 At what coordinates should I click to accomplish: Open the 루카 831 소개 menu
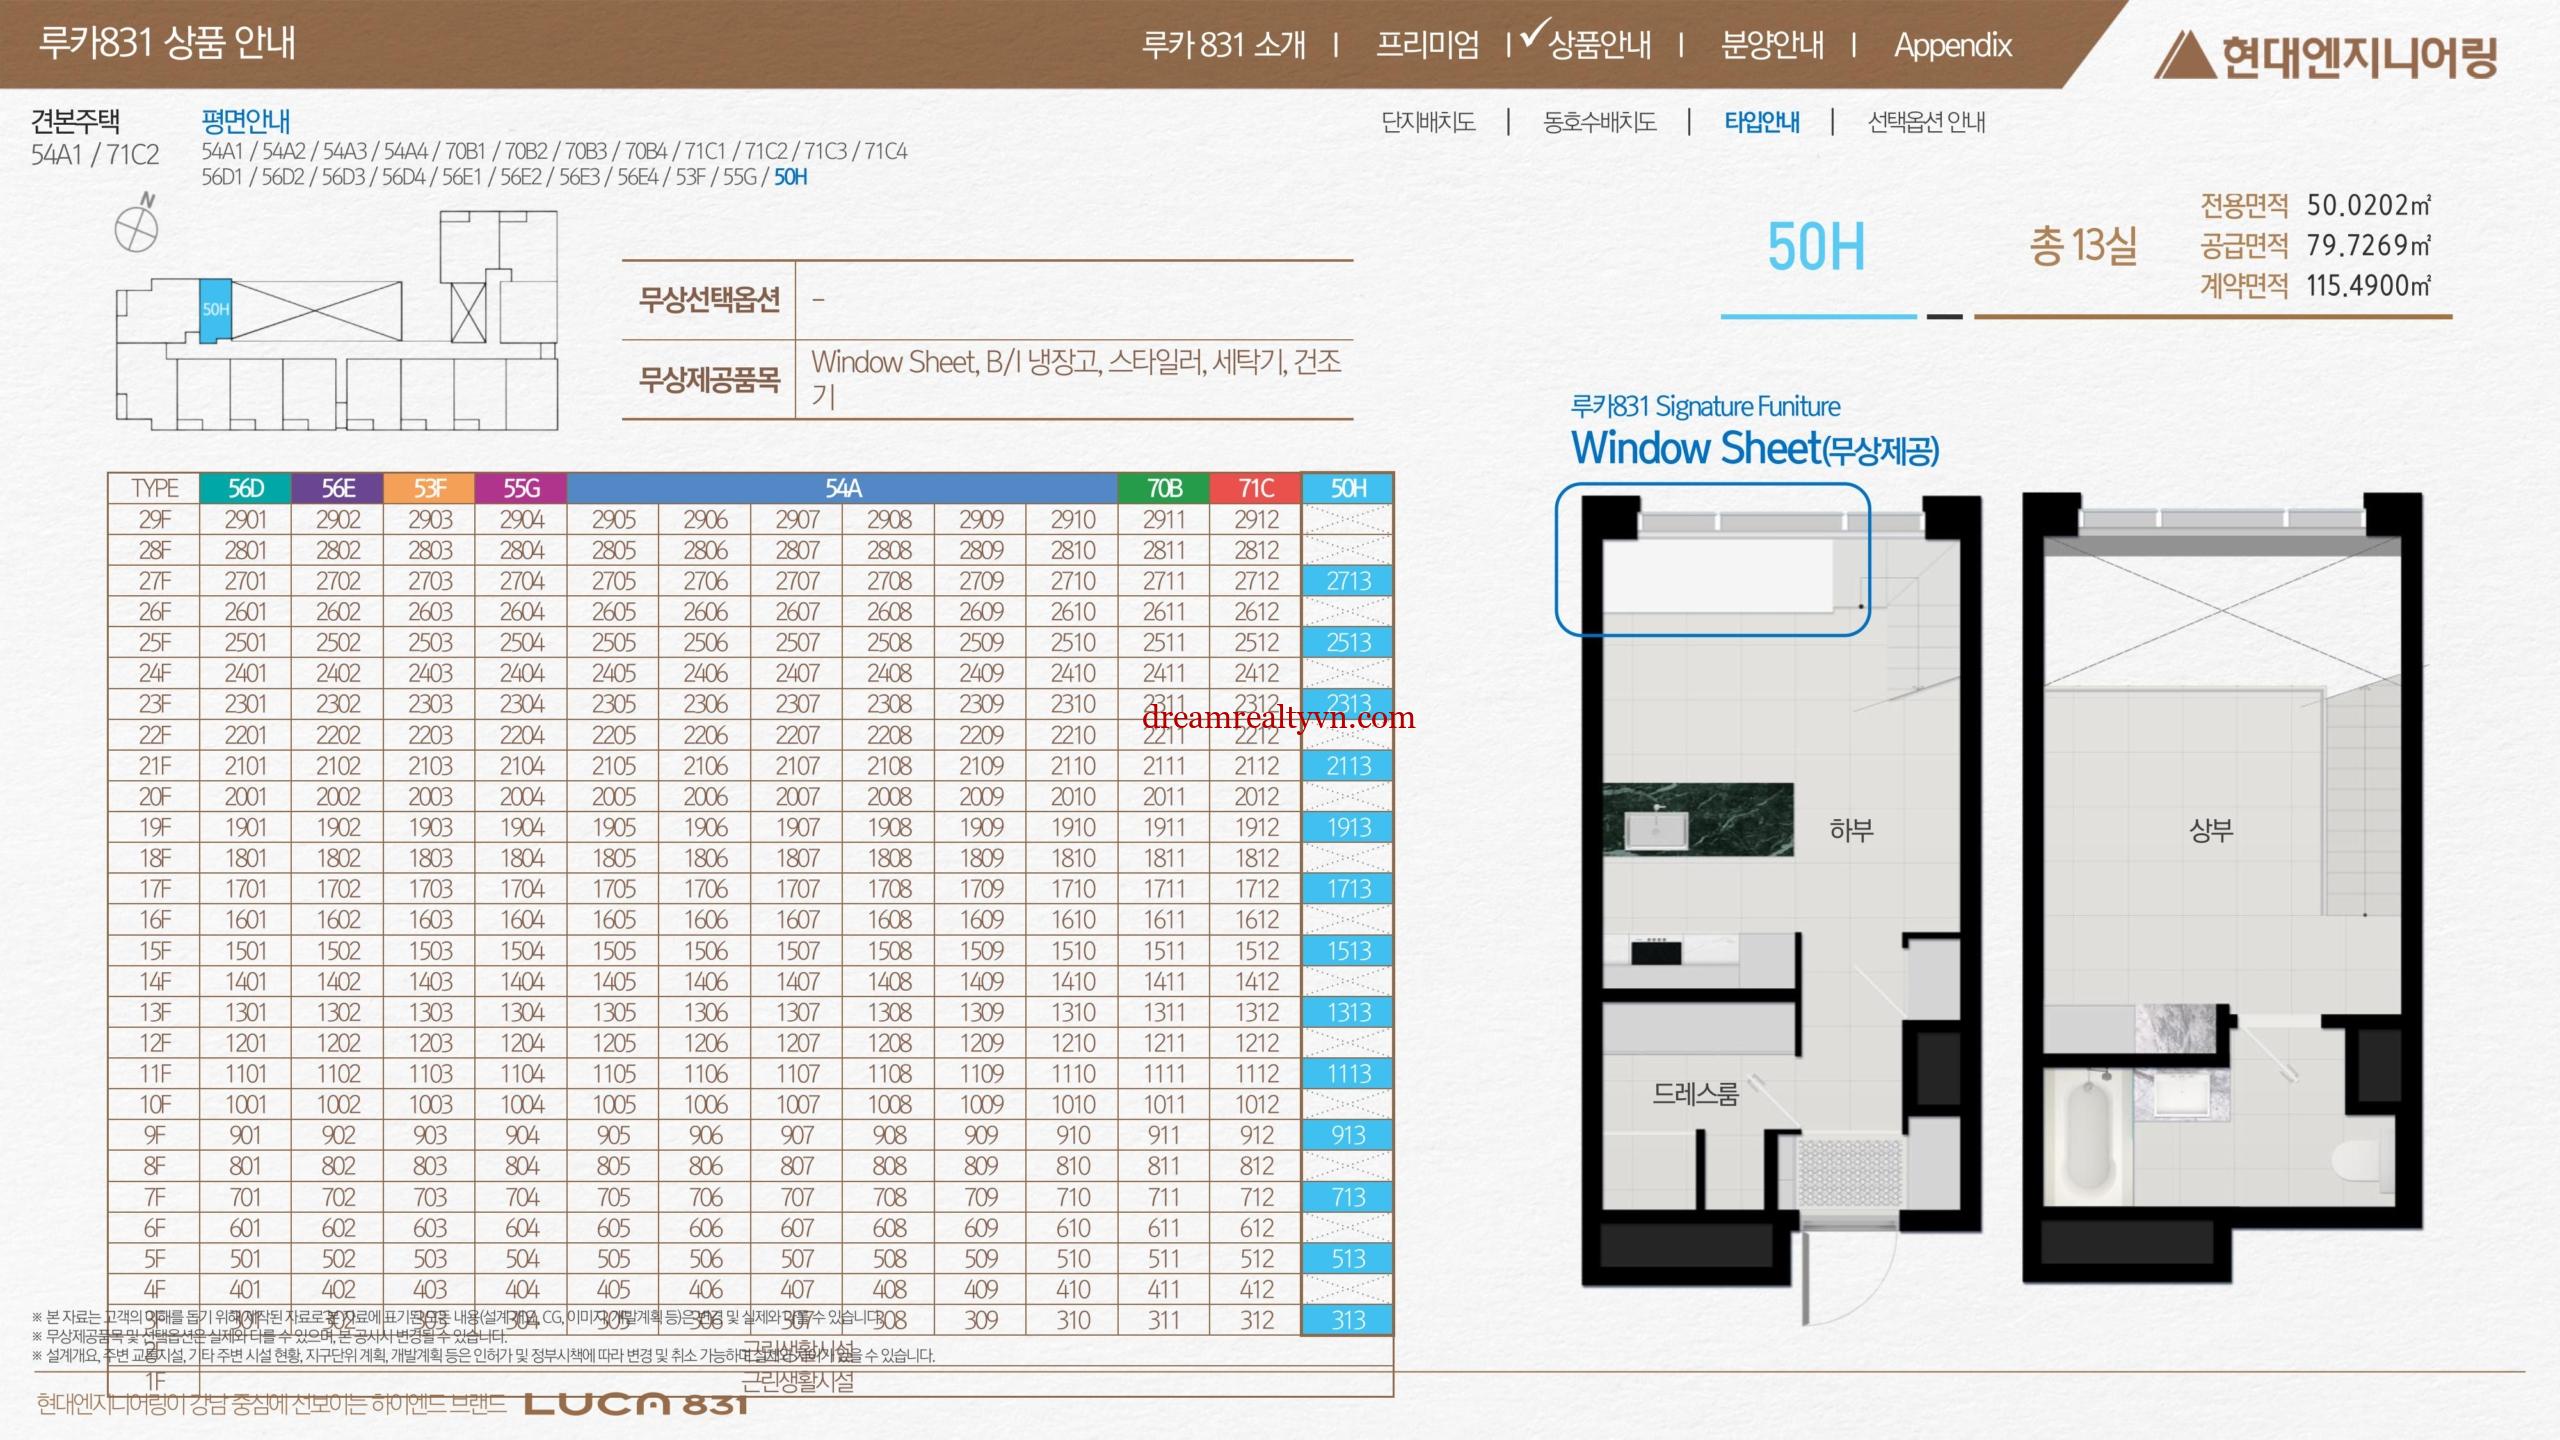[x=1223, y=45]
